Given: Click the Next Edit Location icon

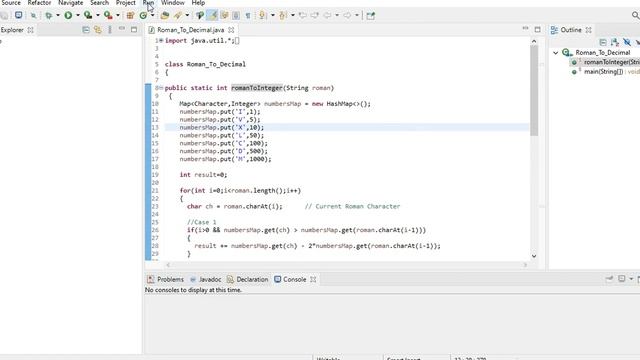Looking at the screenshot, I should pos(314,16).
